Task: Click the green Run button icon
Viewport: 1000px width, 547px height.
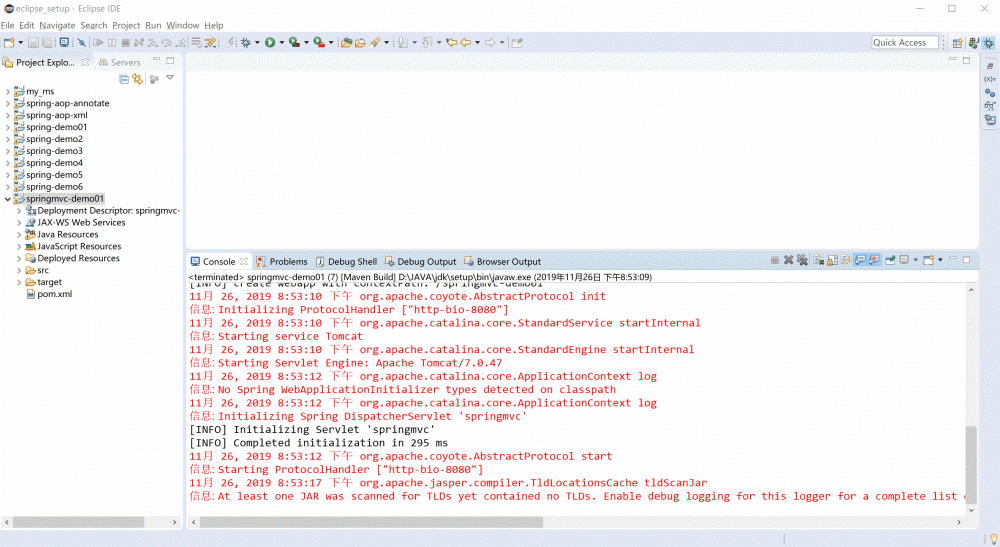Action: pos(270,43)
